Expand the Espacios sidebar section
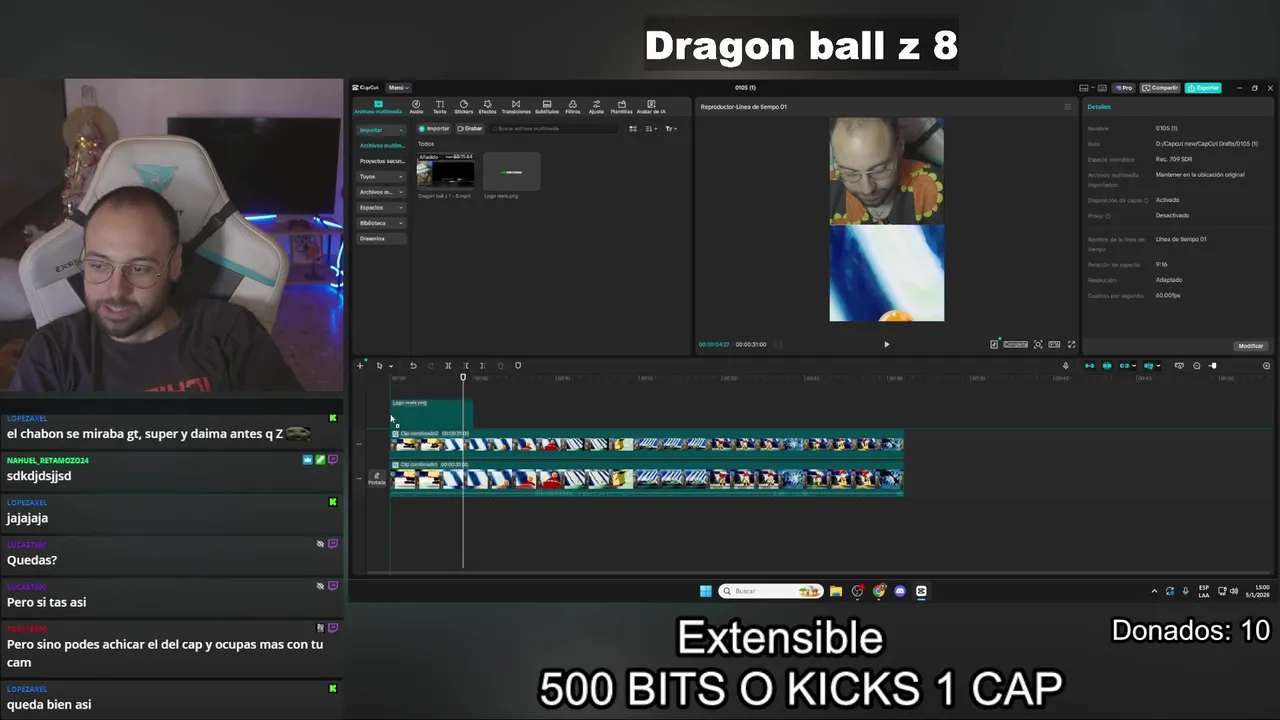 tap(381, 207)
